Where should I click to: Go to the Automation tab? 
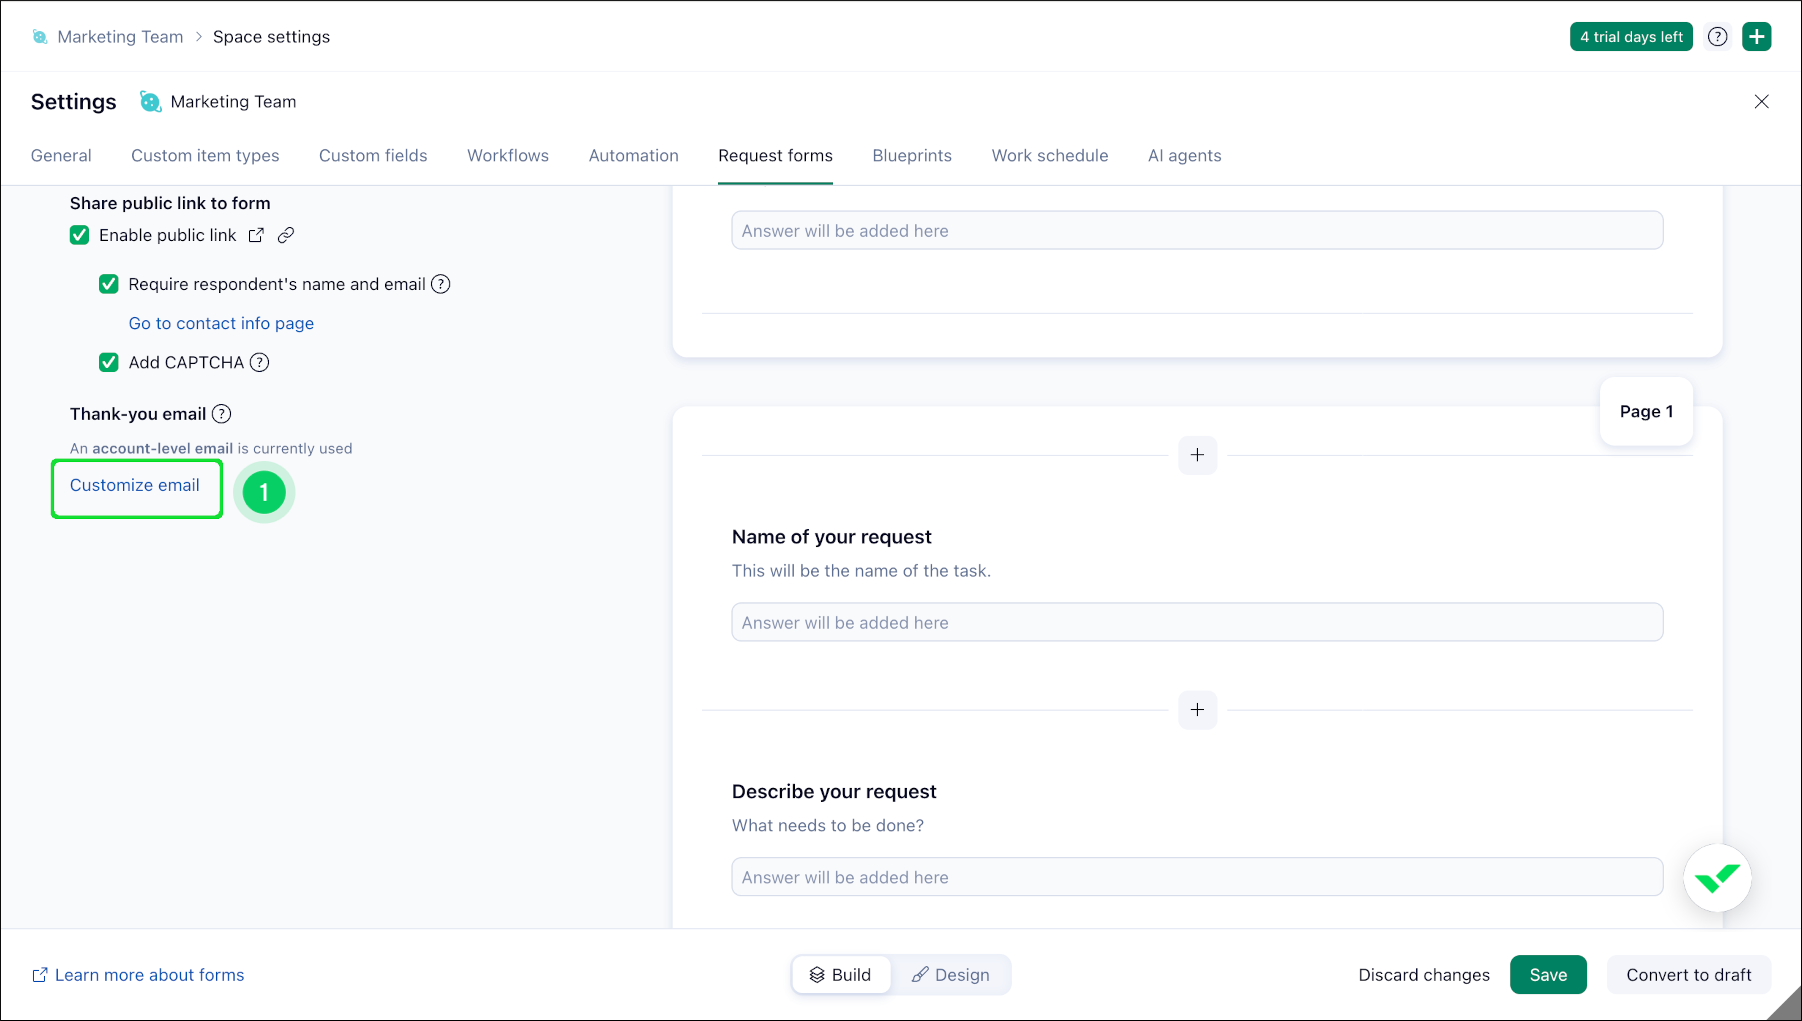pyautogui.click(x=634, y=156)
